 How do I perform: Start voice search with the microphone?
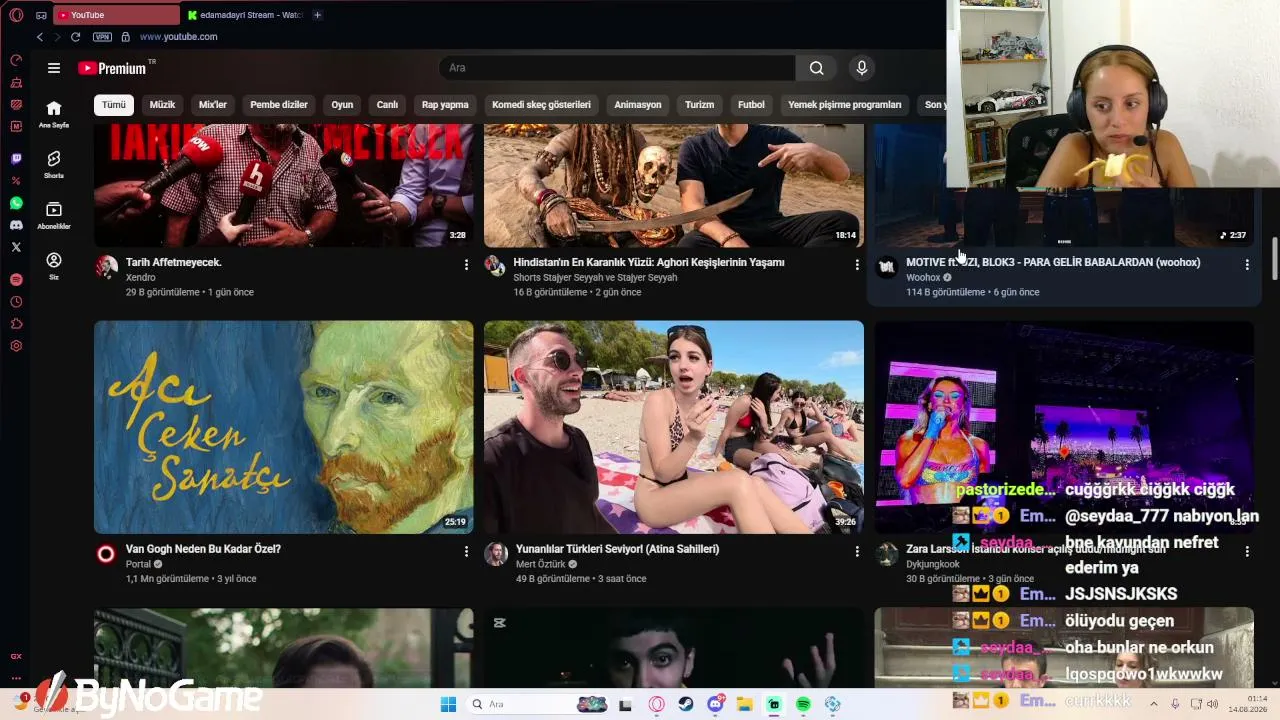click(x=862, y=68)
